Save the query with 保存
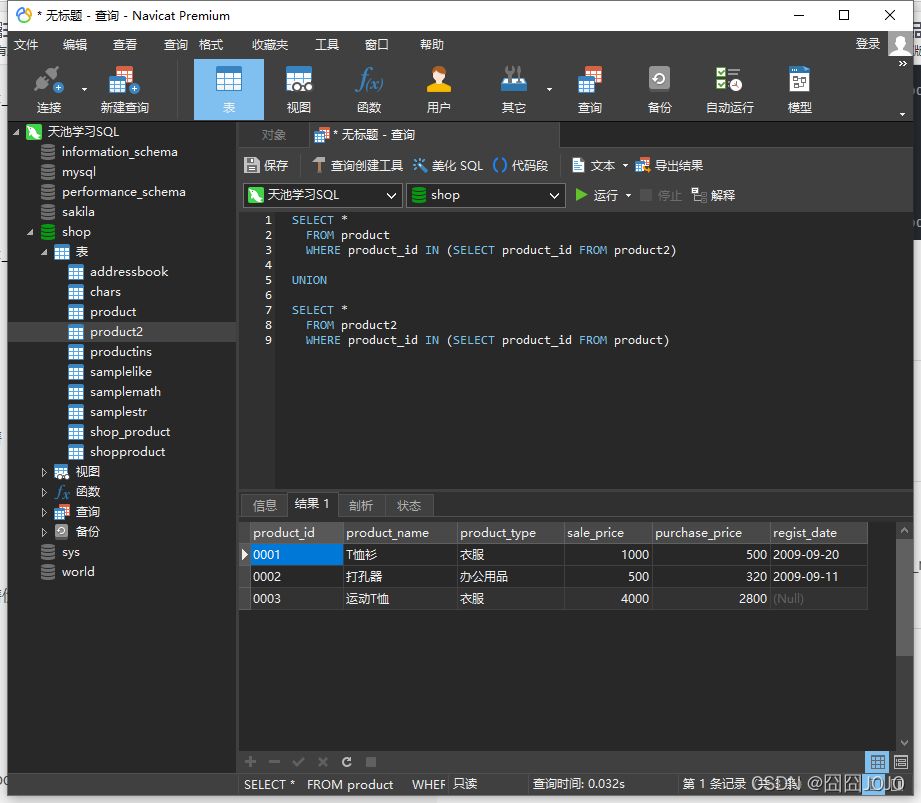 tap(266, 166)
